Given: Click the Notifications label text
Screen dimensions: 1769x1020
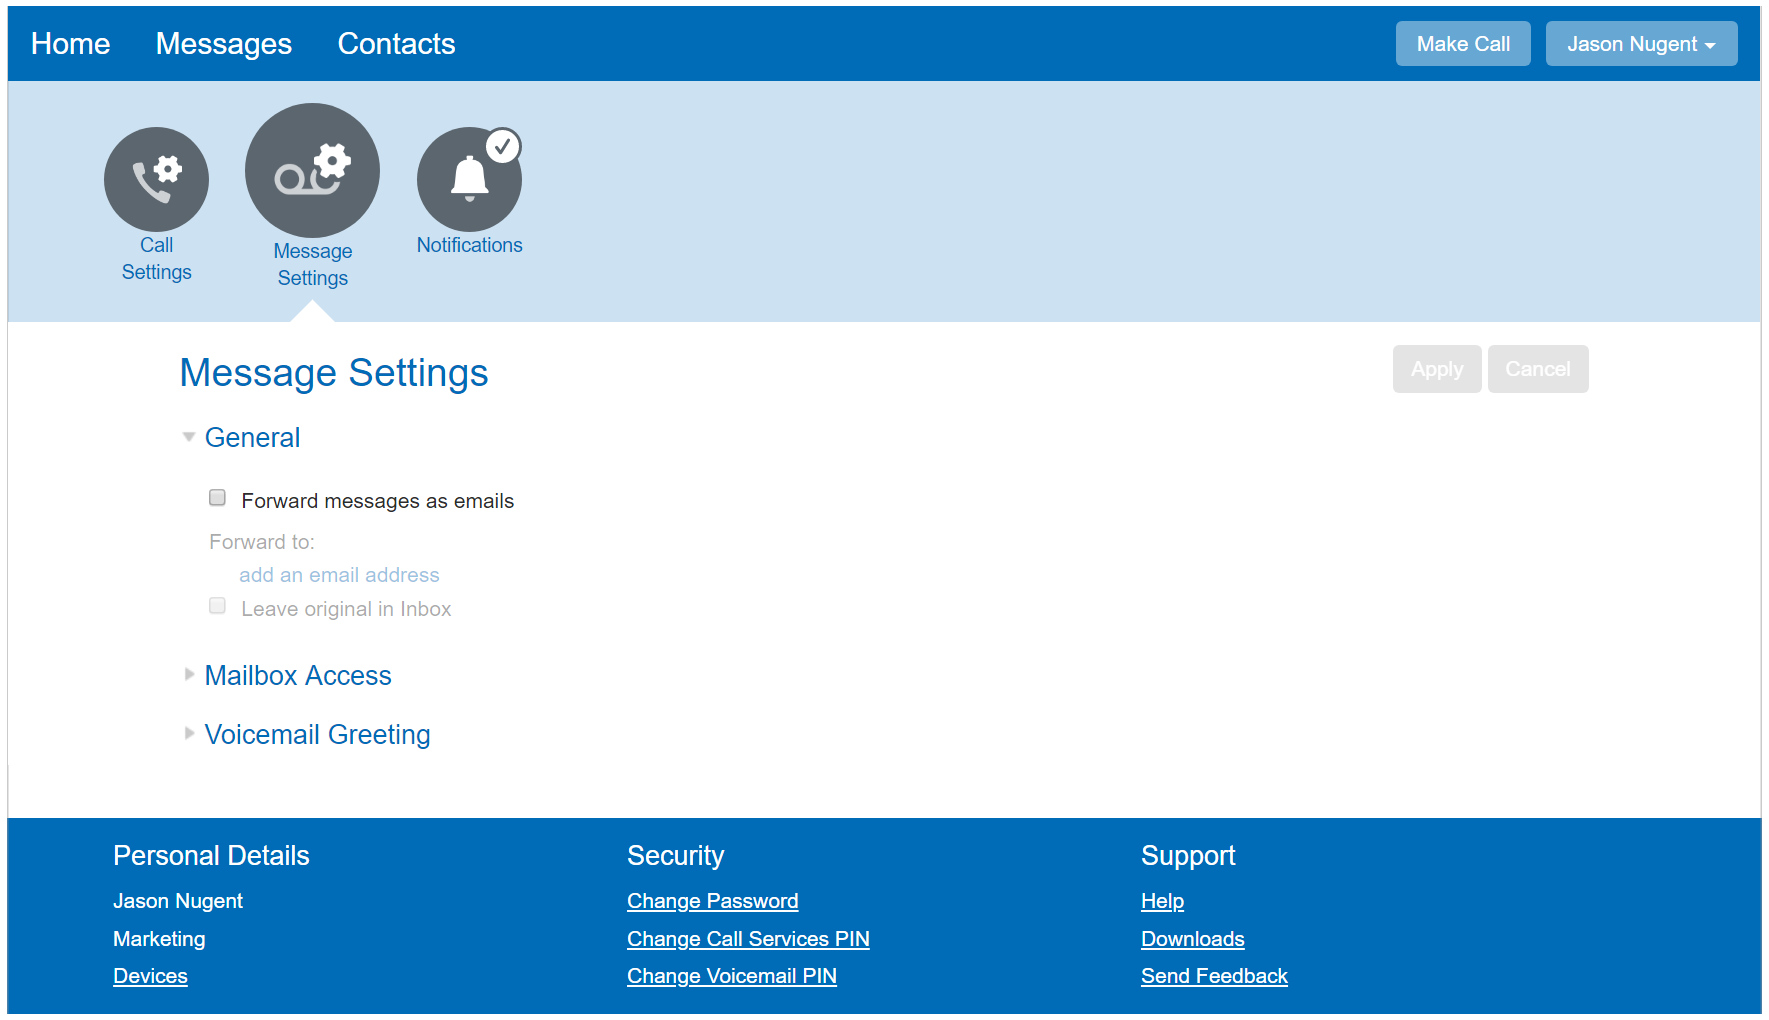Looking at the screenshot, I should 469,245.
